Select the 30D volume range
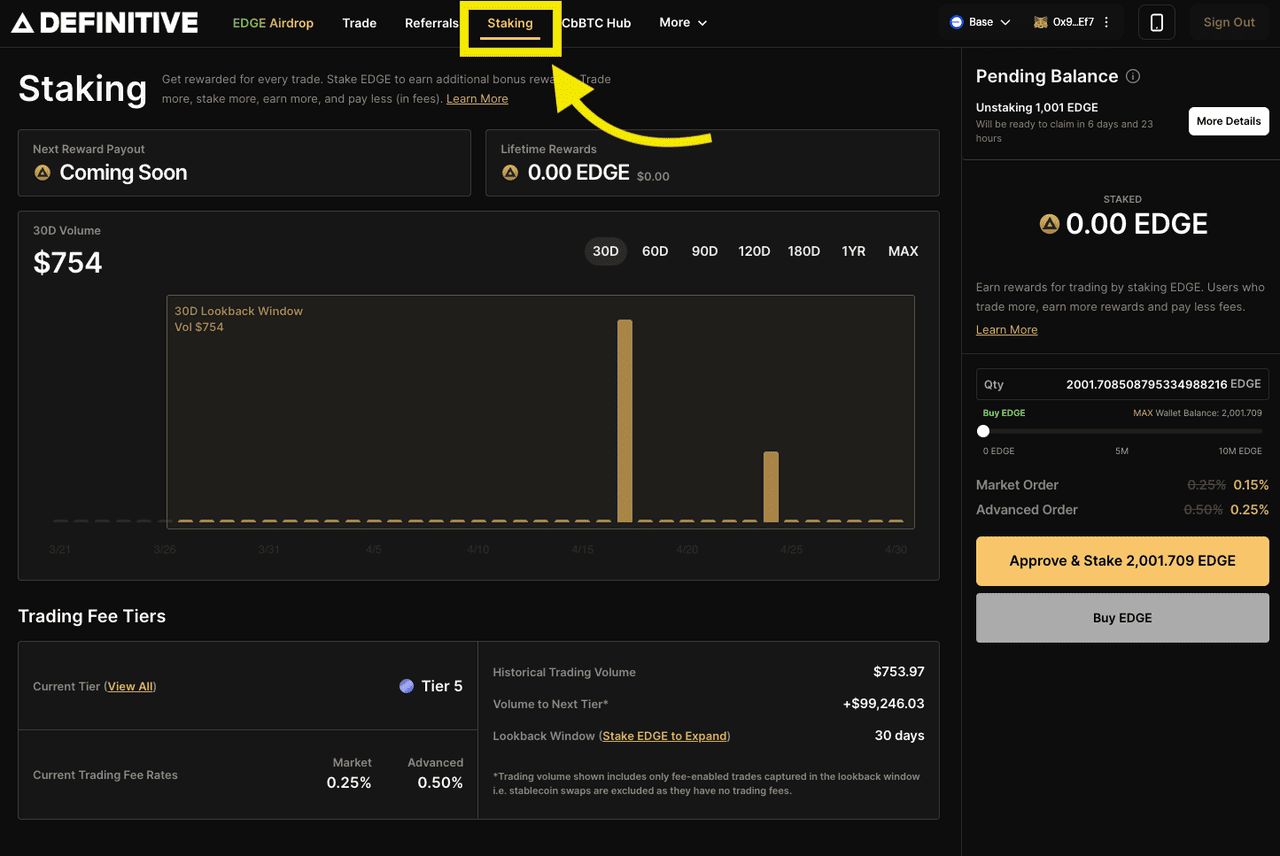 [x=605, y=251]
